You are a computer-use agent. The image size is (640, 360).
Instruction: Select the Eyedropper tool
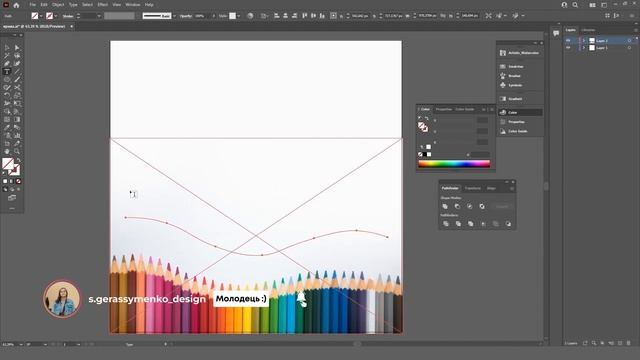tap(7, 127)
